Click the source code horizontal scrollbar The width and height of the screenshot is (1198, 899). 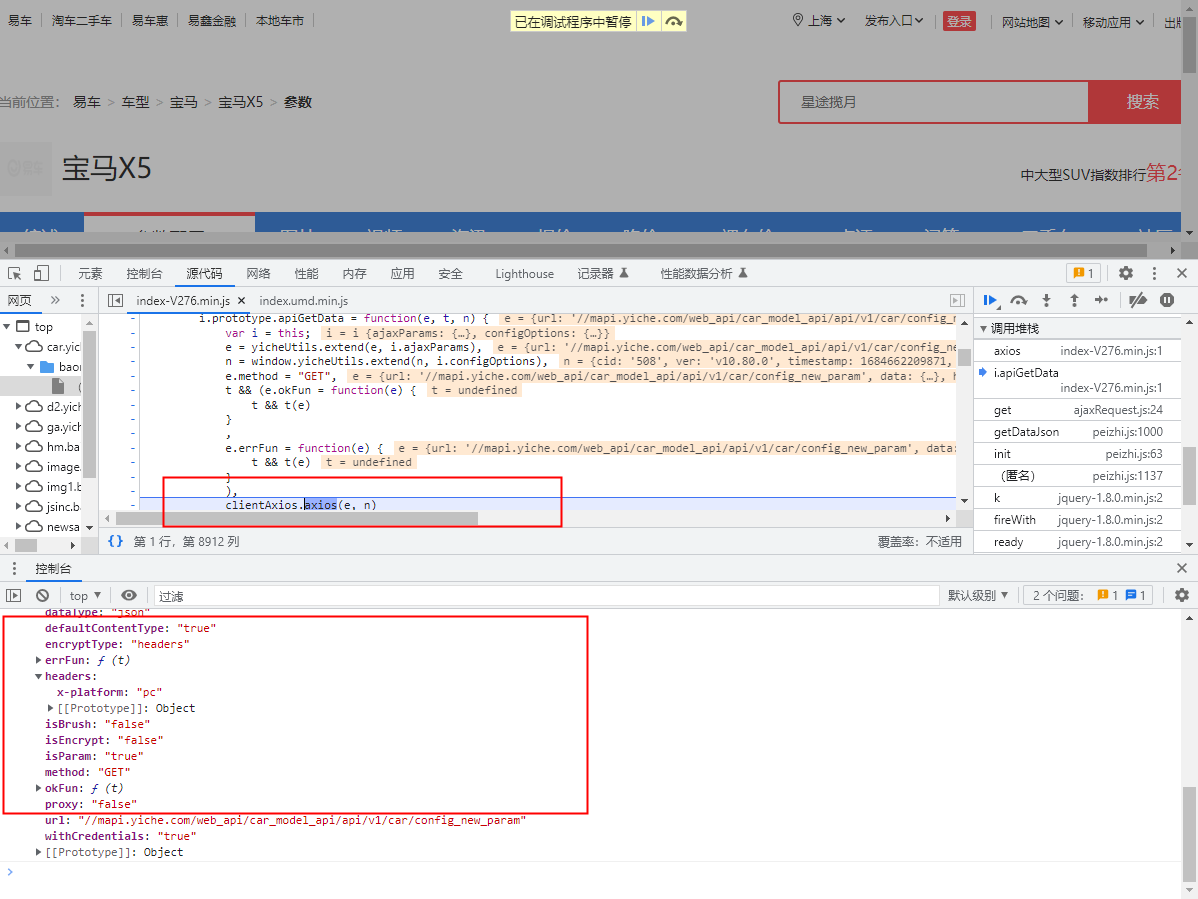tap(296, 519)
